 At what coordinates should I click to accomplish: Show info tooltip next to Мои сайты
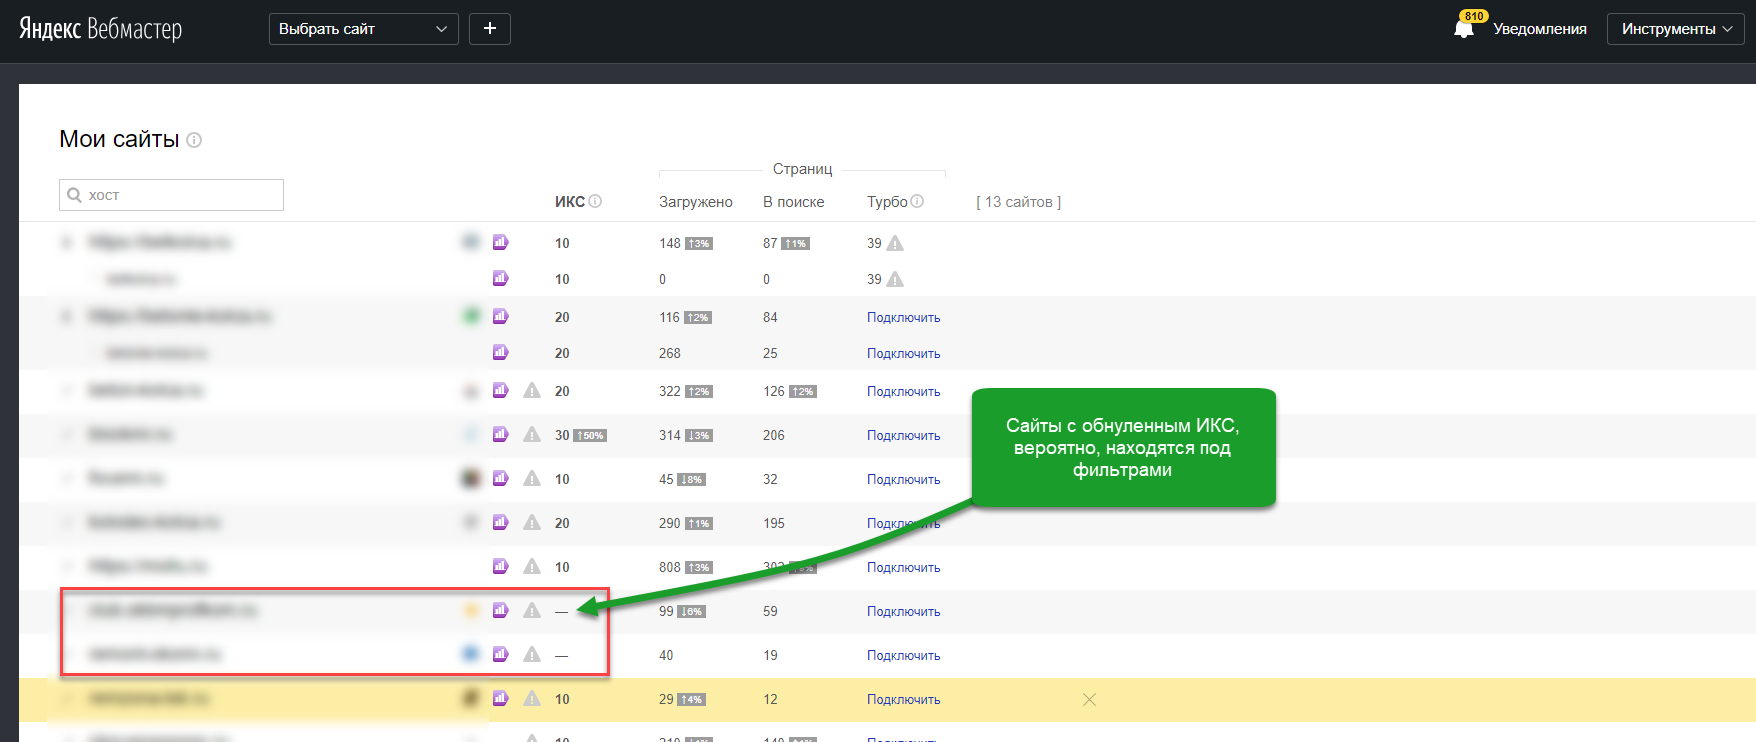click(194, 140)
